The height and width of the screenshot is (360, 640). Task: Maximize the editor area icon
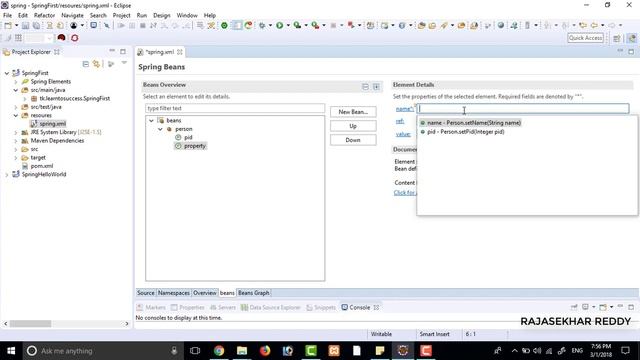(x=631, y=52)
